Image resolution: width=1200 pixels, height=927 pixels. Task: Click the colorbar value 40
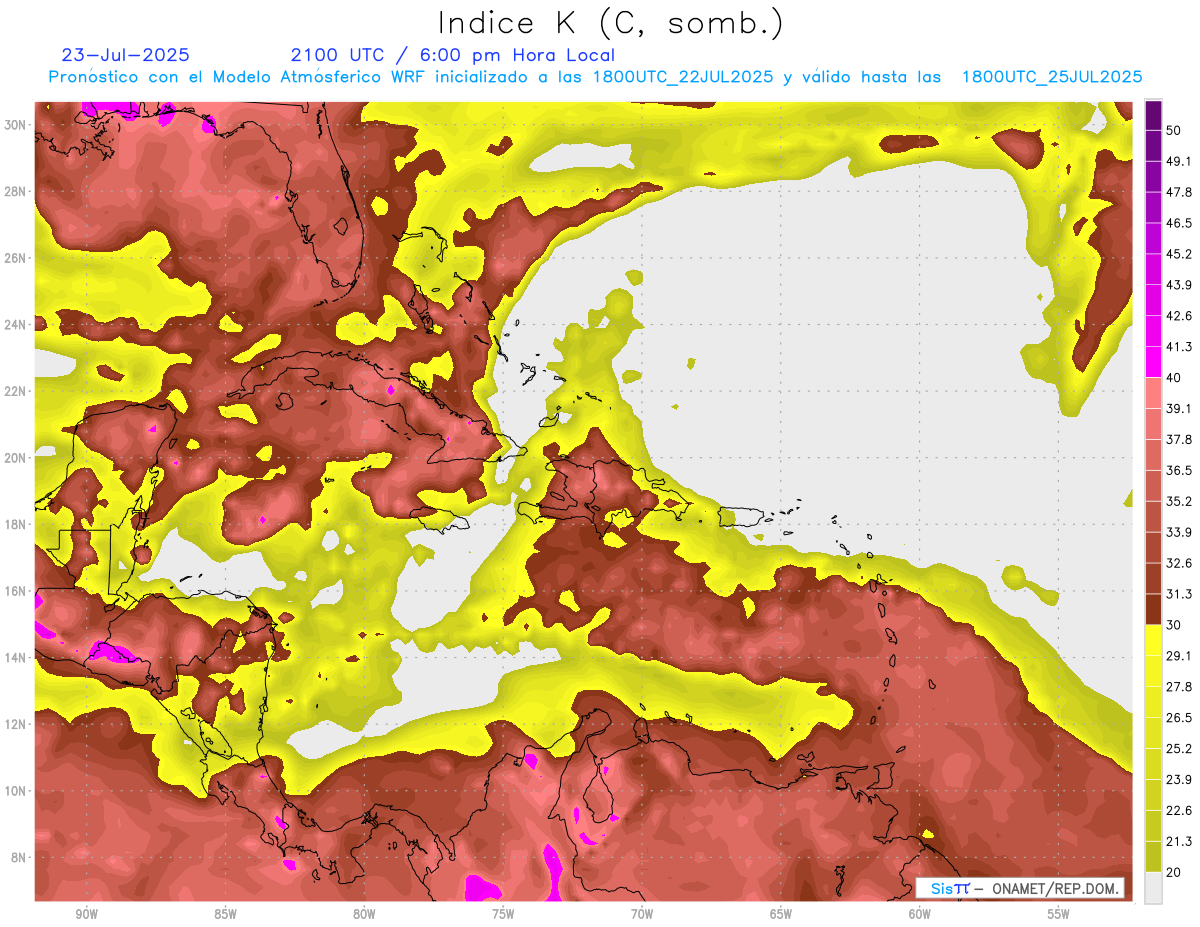click(1174, 378)
